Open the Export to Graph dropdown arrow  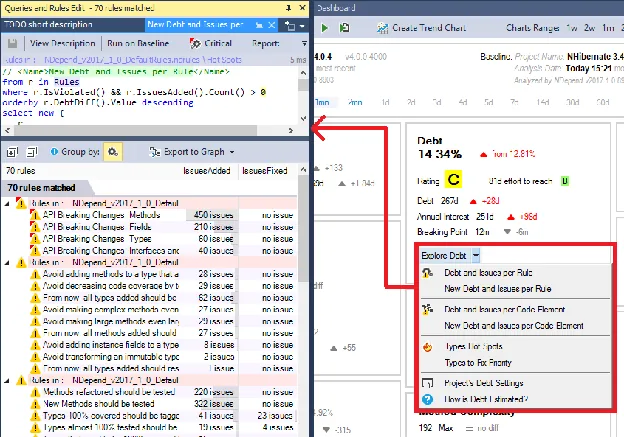[232, 152]
